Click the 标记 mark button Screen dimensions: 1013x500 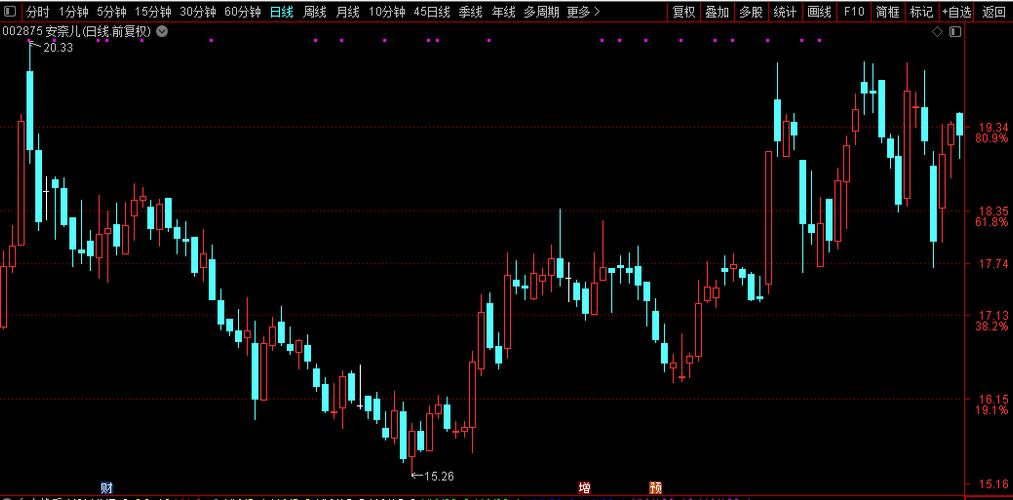click(921, 12)
